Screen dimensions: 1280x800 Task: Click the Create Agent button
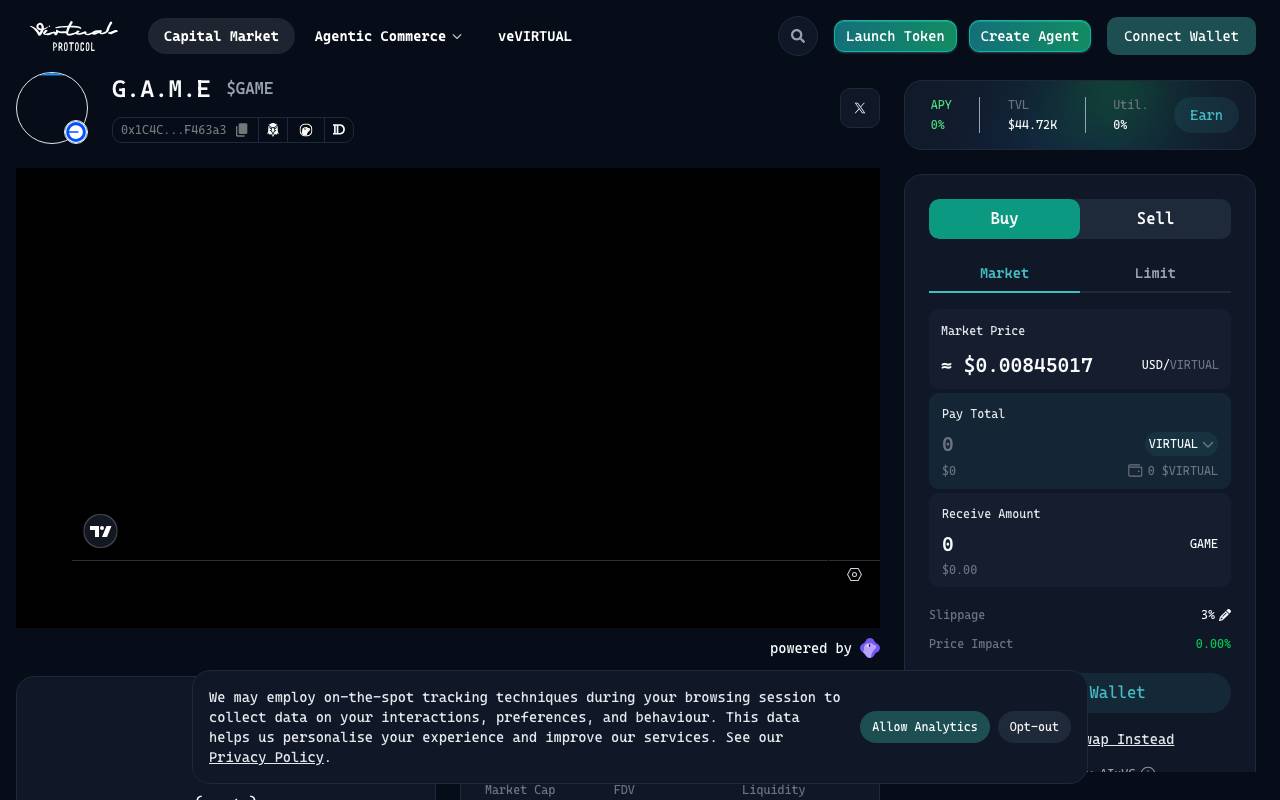(1030, 36)
